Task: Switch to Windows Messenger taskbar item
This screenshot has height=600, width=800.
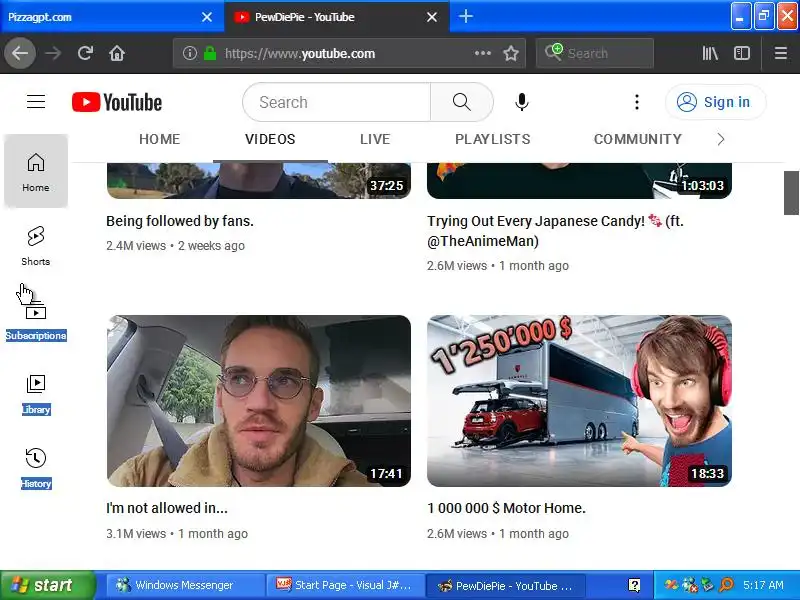Action: [x=184, y=585]
